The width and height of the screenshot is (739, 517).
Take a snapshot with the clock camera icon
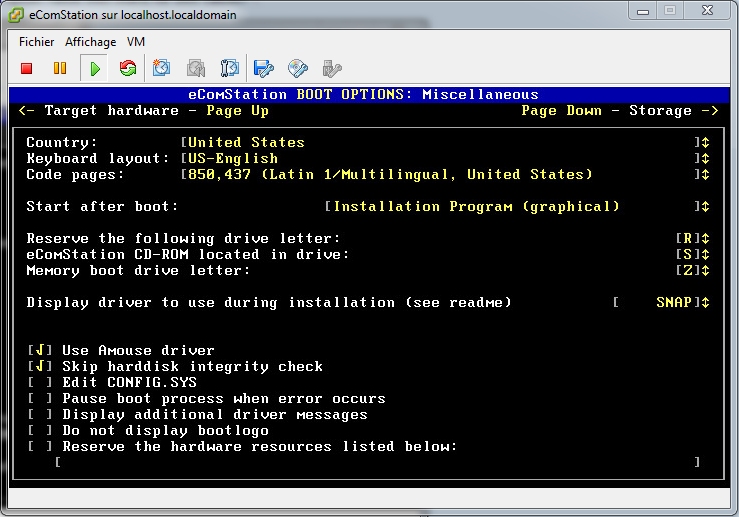[x=162, y=69]
